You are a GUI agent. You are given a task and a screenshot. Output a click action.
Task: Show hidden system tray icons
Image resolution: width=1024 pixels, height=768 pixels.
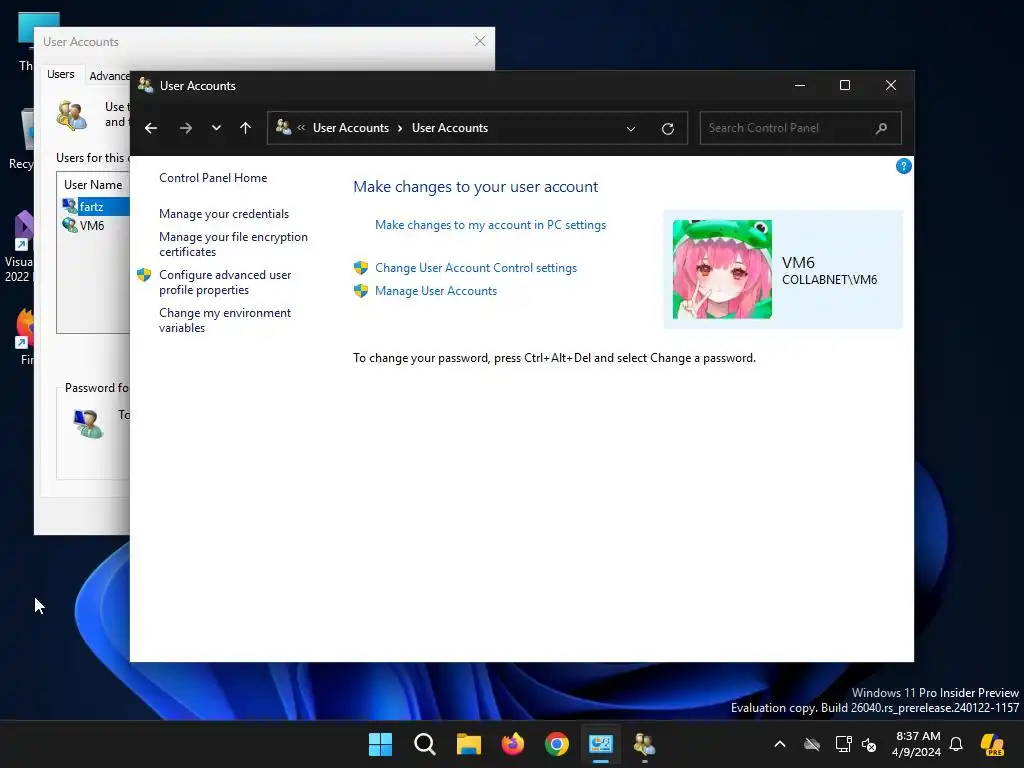coord(780,744)
